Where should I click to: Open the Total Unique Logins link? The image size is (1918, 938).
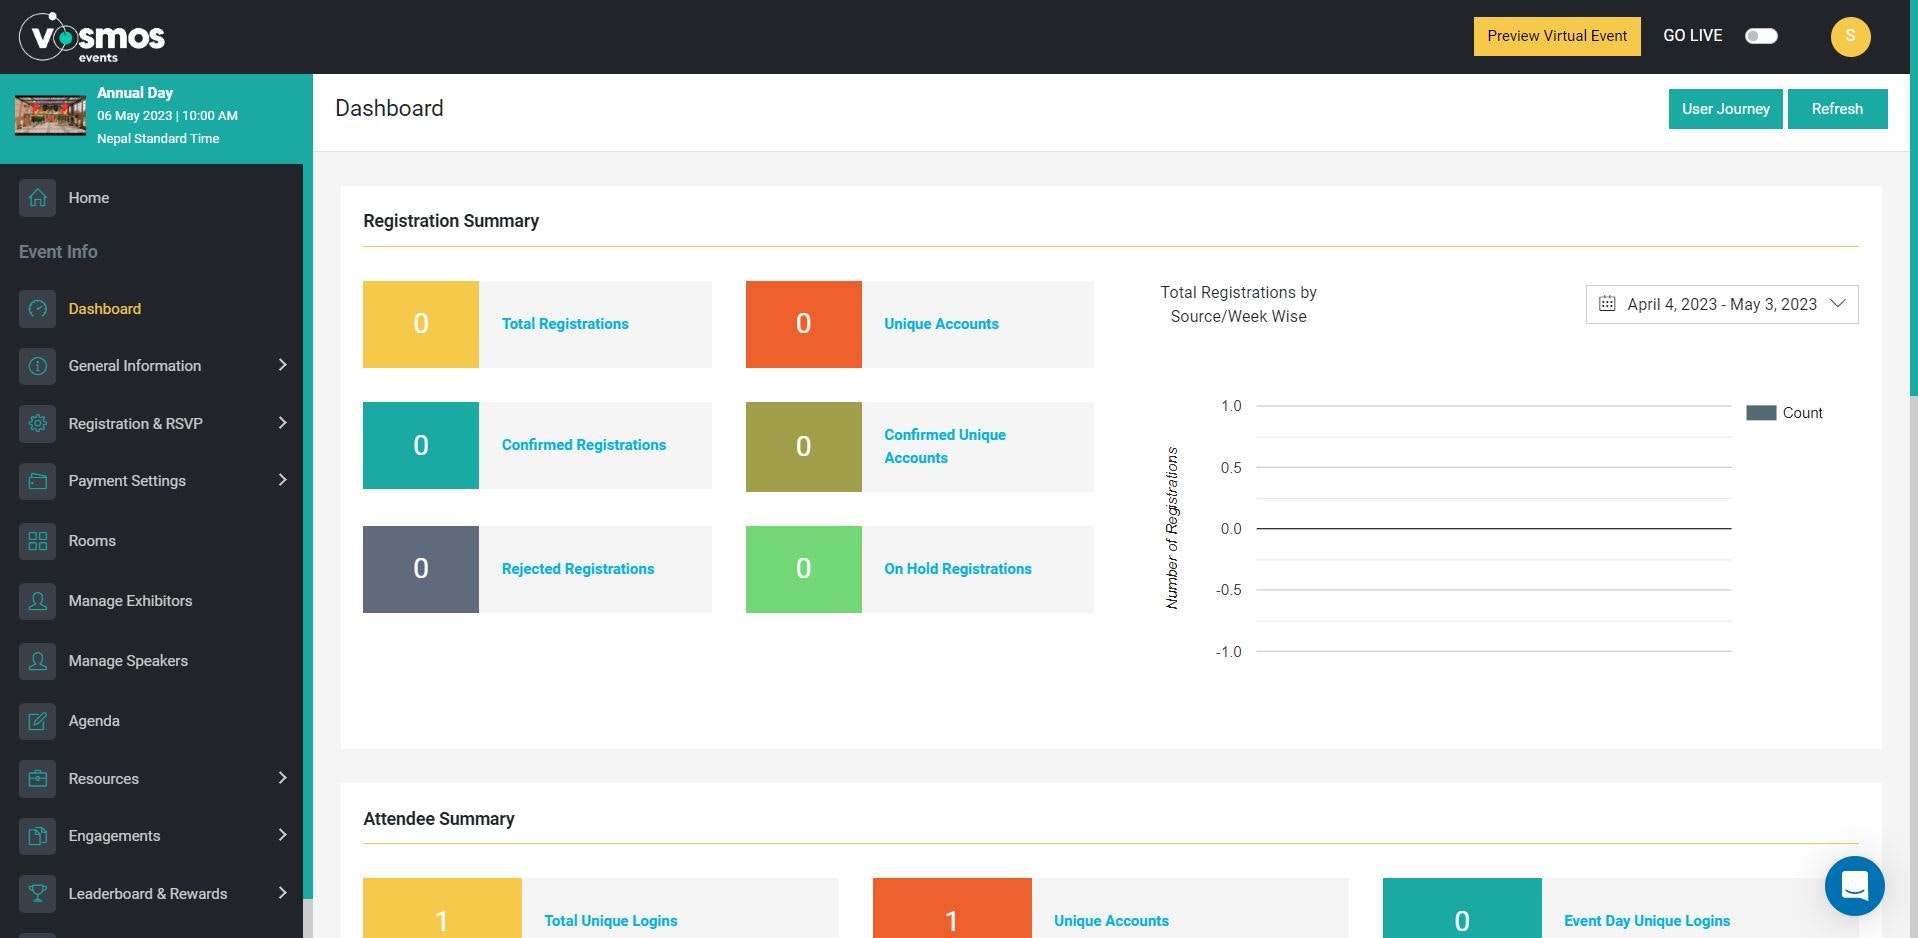pos(610,921)
